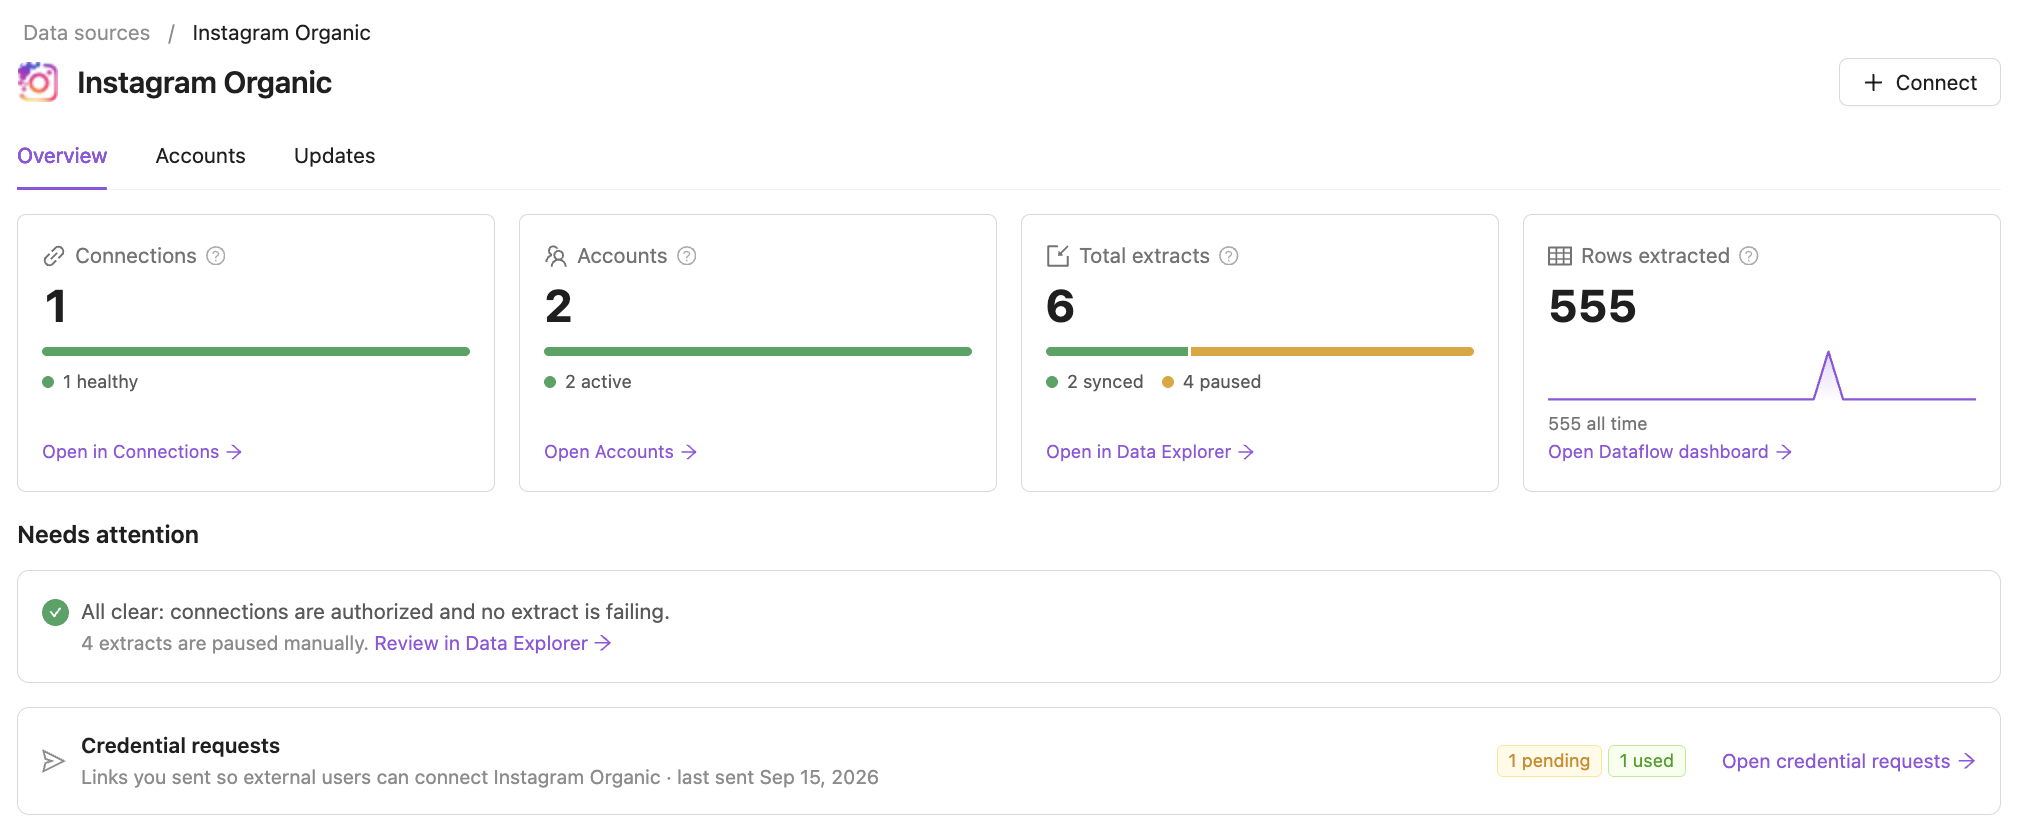Viewport: 2037px width, 834px height.
Task: Click the yellow paused extracts bar segment
Action: coord(1332,352)
